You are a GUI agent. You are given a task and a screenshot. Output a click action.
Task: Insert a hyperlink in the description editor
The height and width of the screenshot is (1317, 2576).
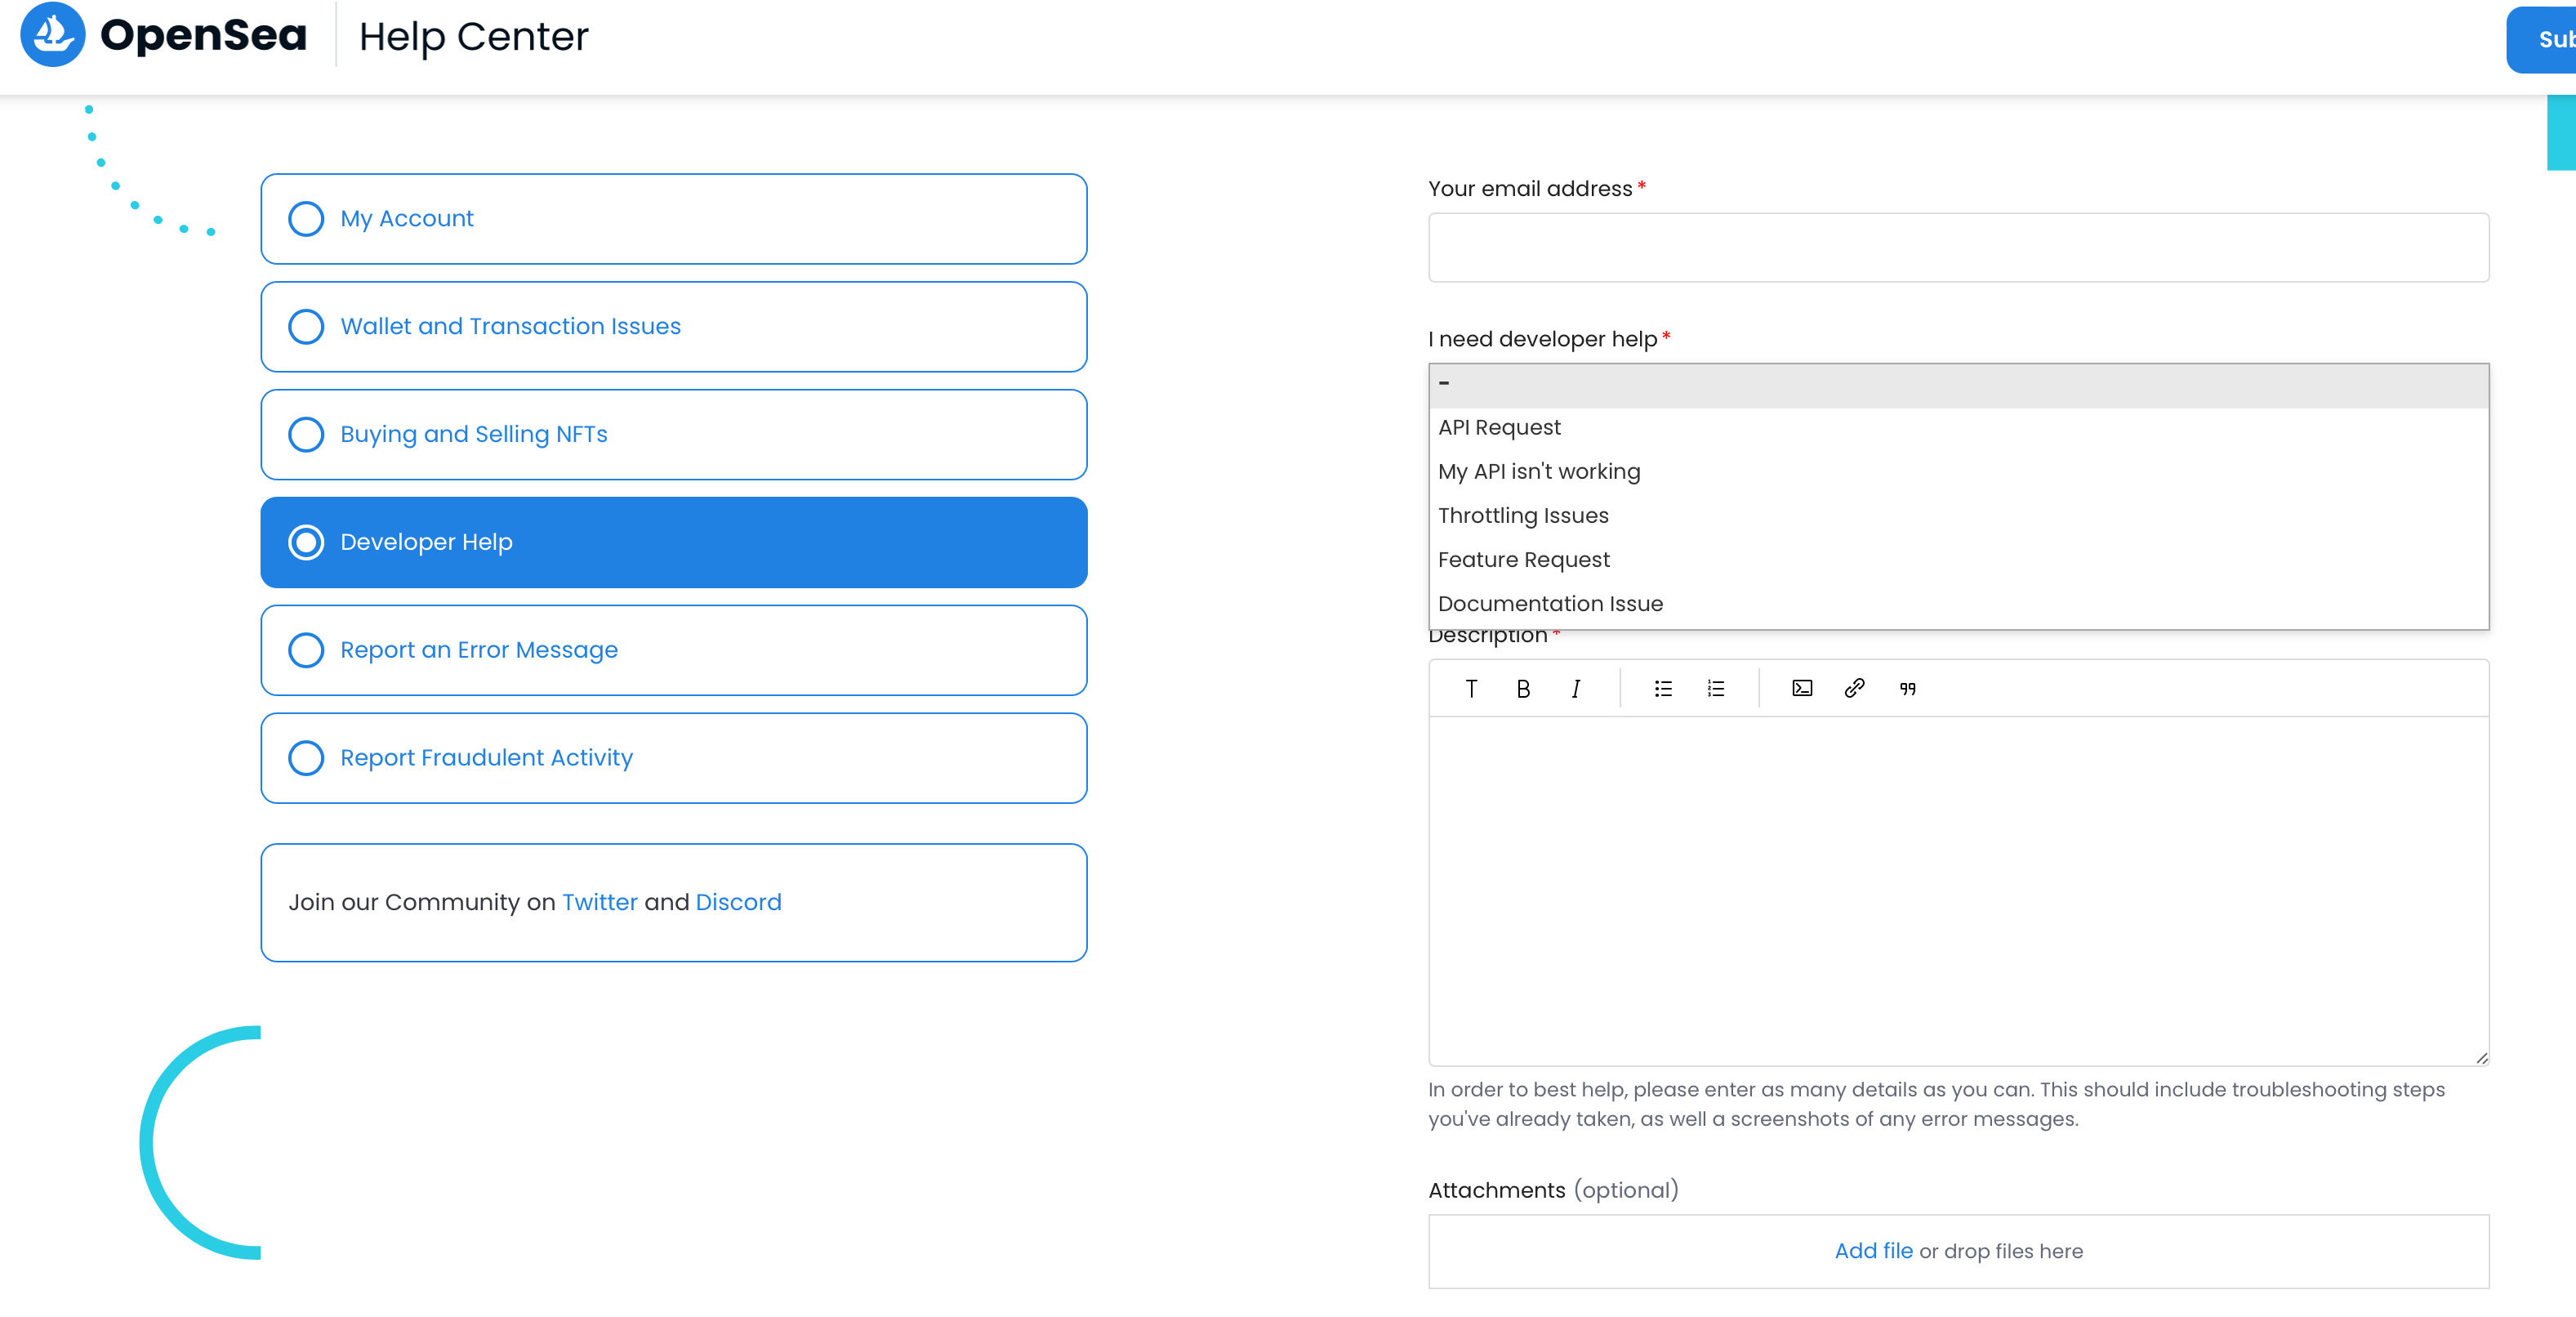[x=1854, y=688]
